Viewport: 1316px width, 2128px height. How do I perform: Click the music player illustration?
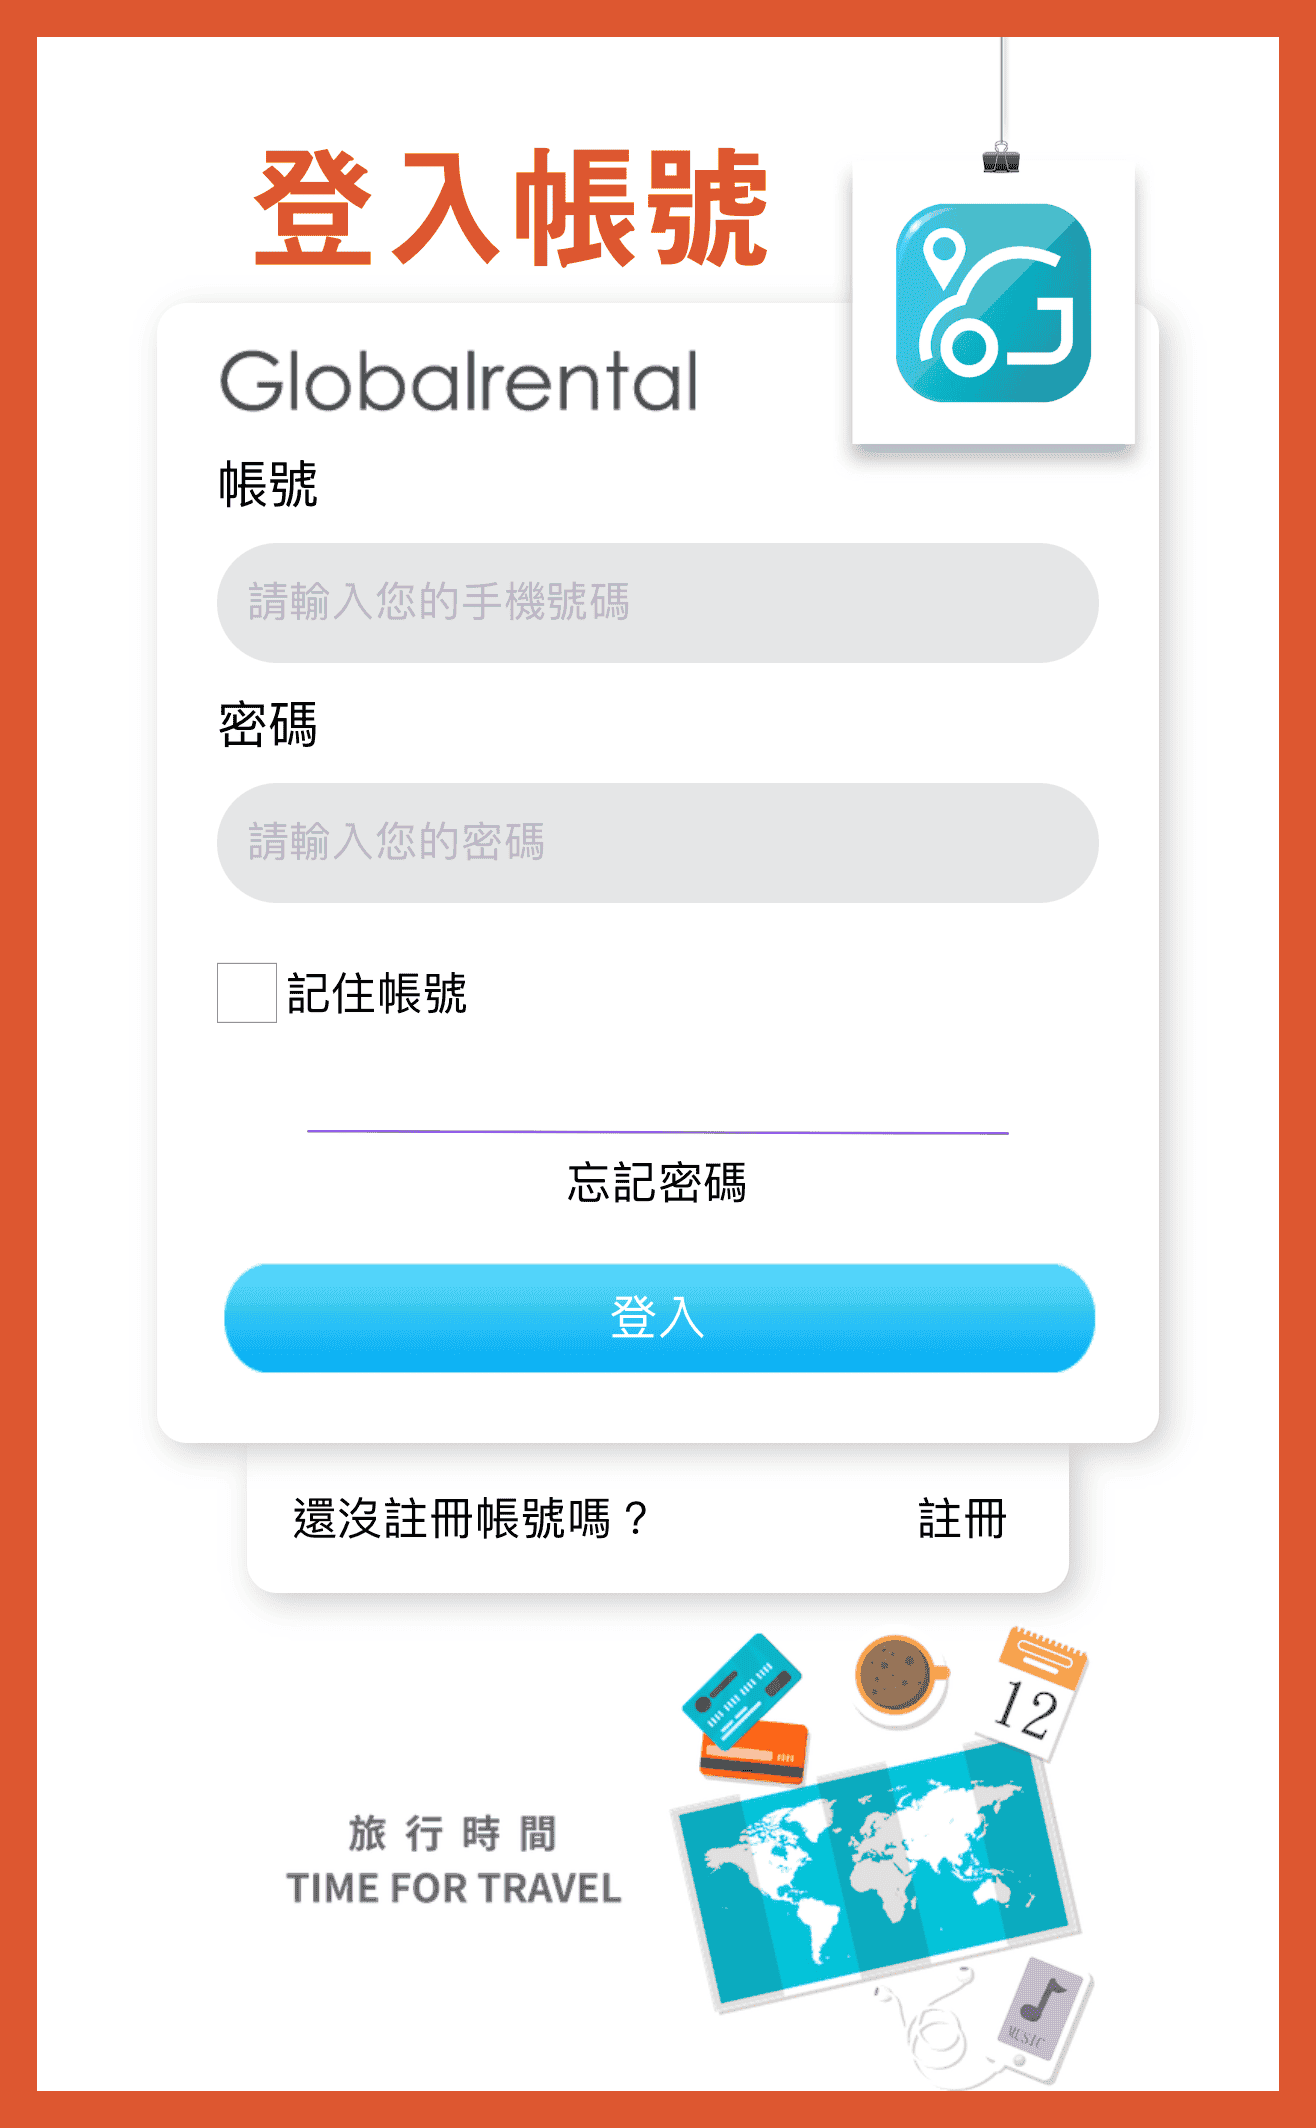[1041, 2012]
